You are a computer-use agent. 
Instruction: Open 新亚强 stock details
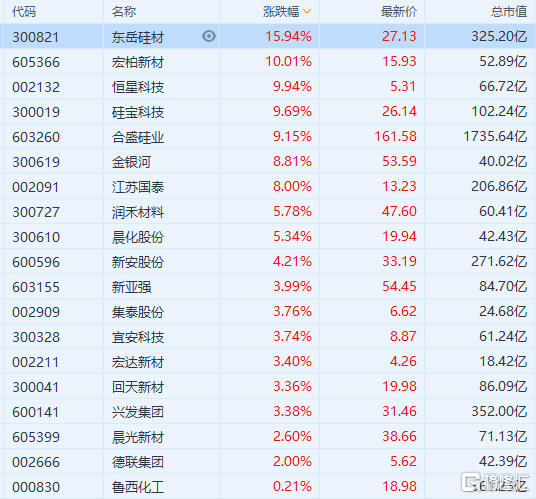click(131, 287)
